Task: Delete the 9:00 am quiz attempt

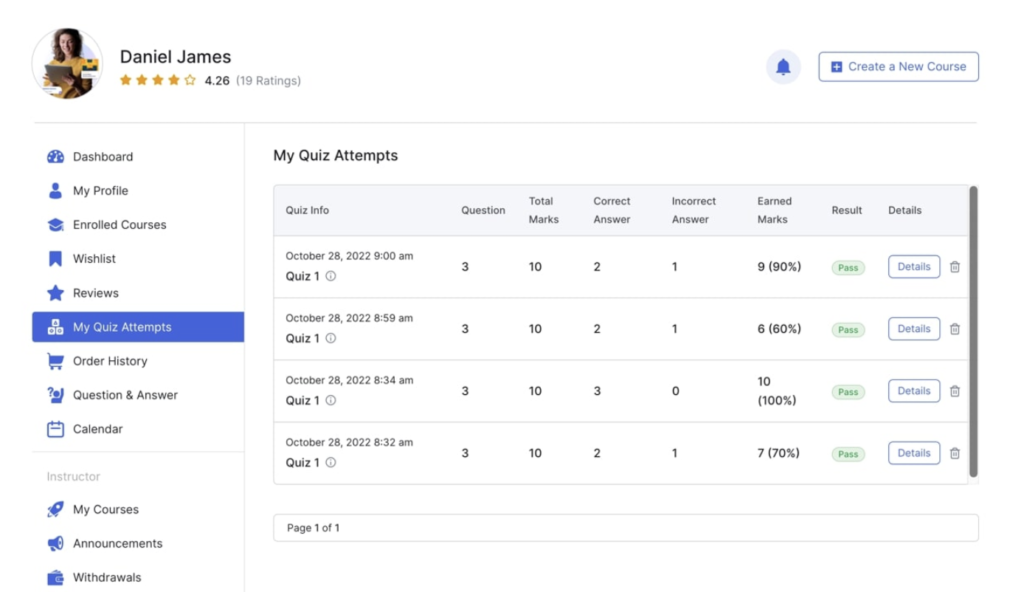Action: pyautogui.click(x=955, y=267)
